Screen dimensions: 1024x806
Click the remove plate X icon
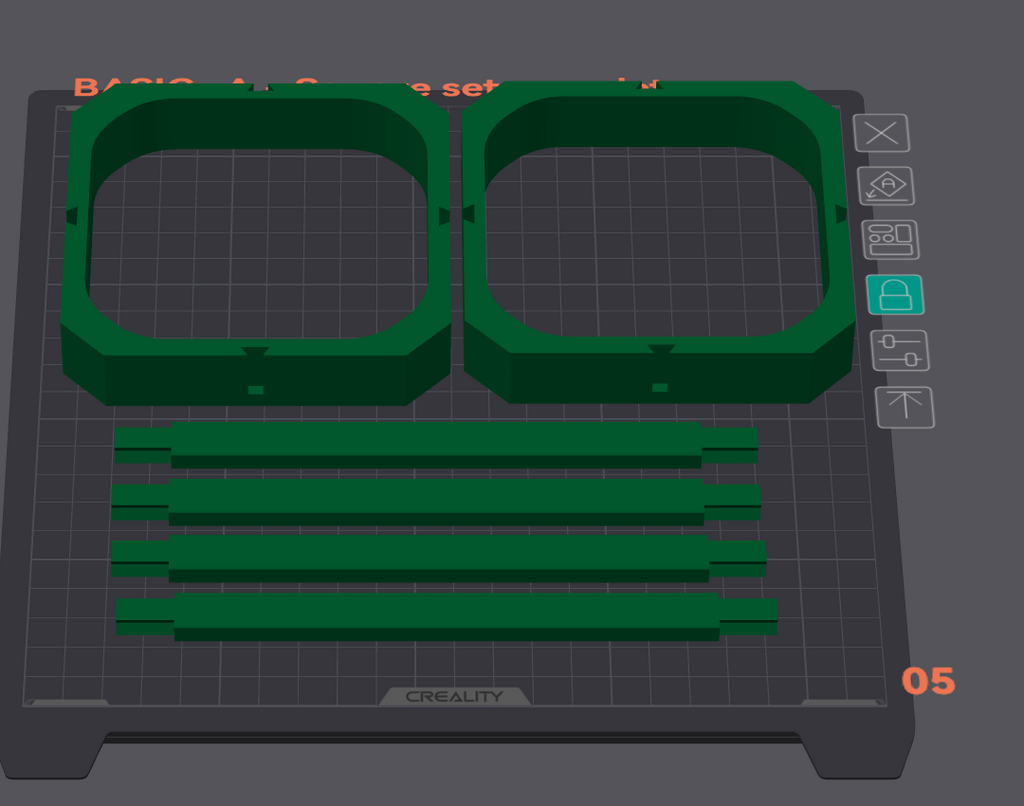(x=882, y=133)
